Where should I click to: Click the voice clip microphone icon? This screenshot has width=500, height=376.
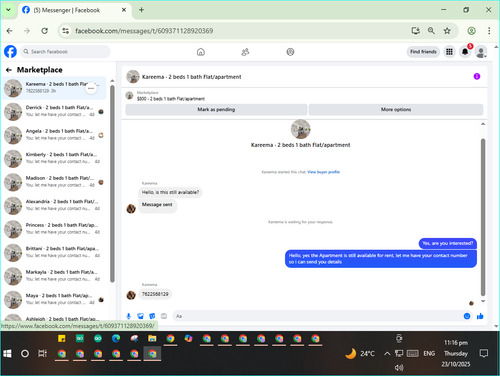[129, 316]
